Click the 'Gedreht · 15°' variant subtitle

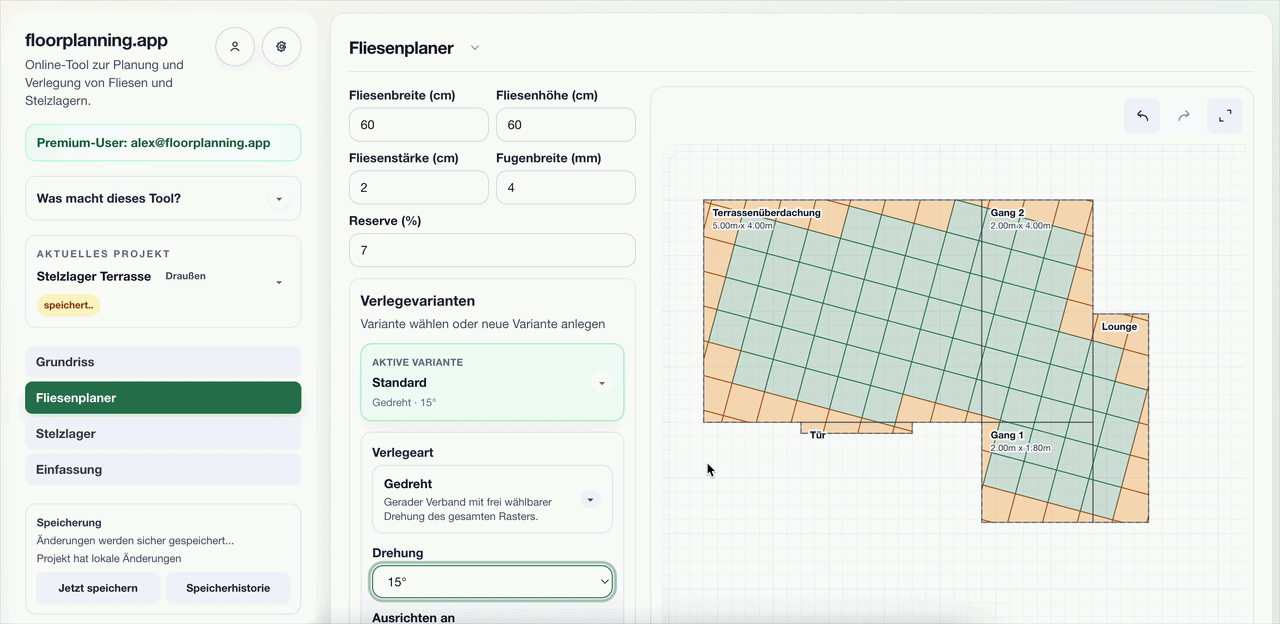(x=404, y=403)
